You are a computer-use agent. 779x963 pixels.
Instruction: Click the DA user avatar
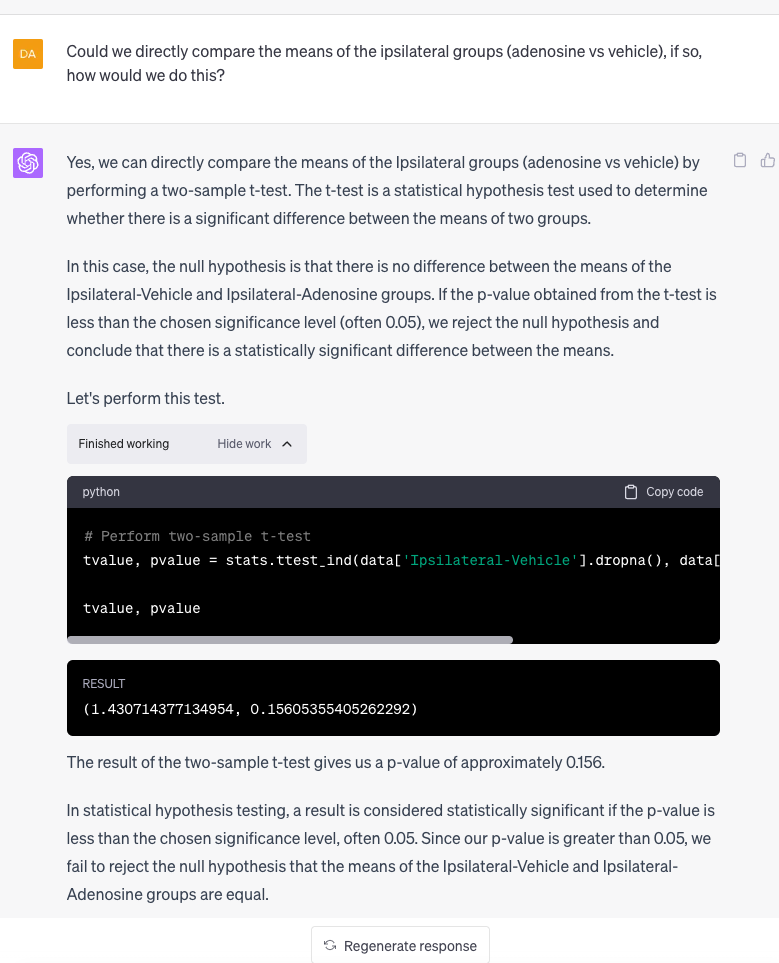point(28,53)
